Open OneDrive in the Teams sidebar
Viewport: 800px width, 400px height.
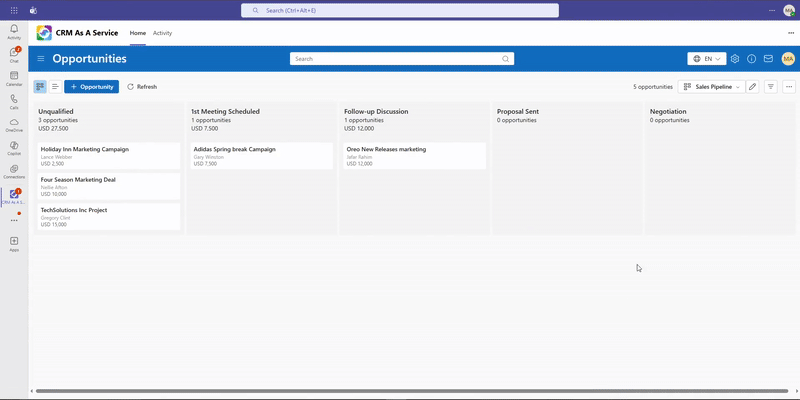tap(14, 125)
